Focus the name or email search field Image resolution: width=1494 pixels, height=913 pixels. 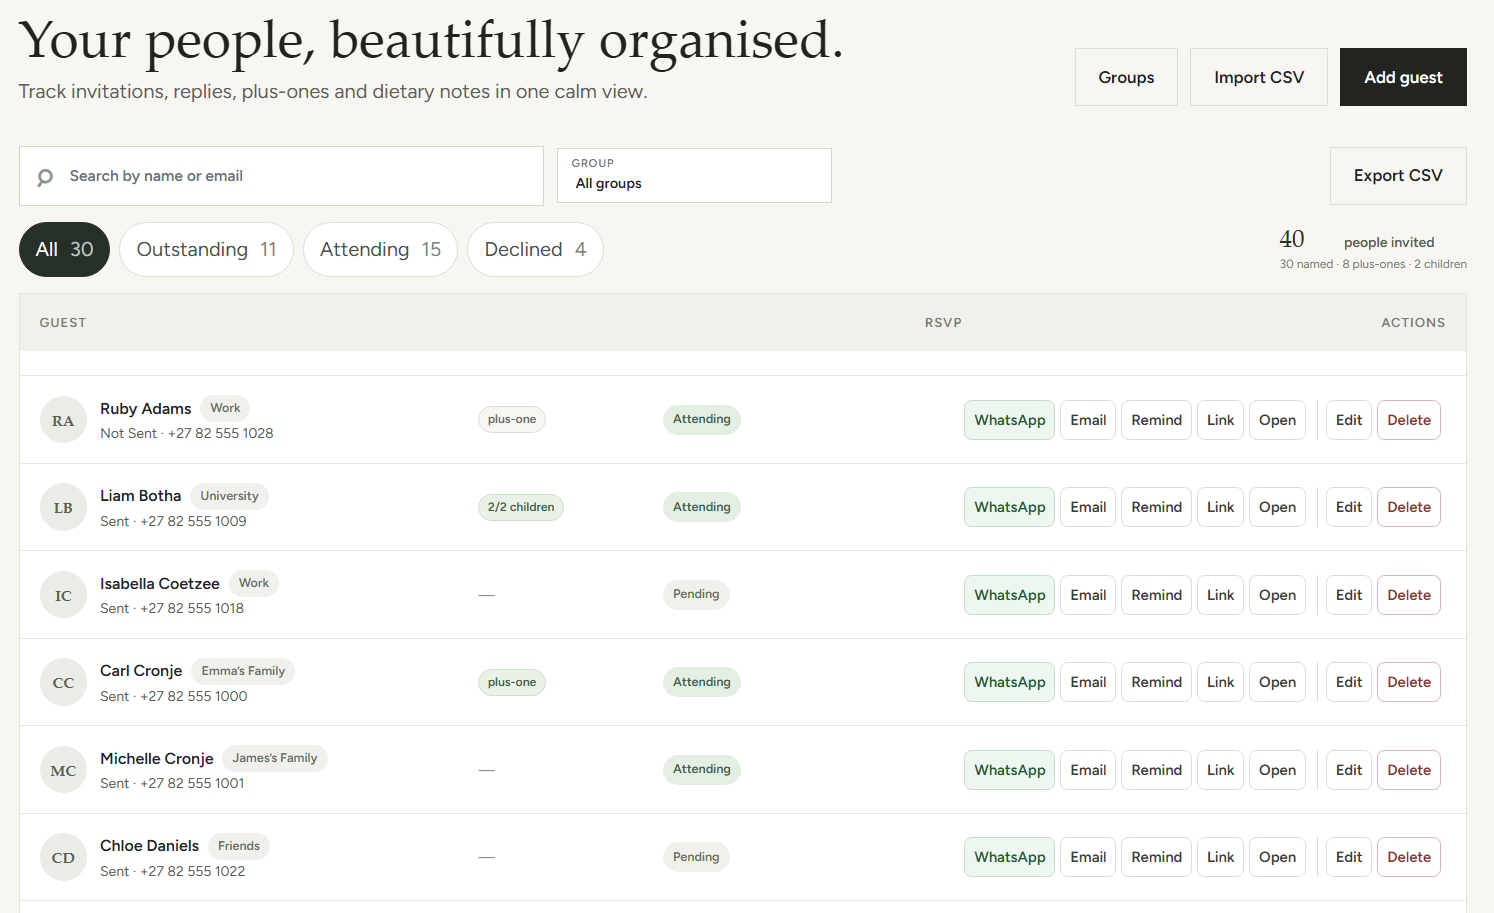281,176
